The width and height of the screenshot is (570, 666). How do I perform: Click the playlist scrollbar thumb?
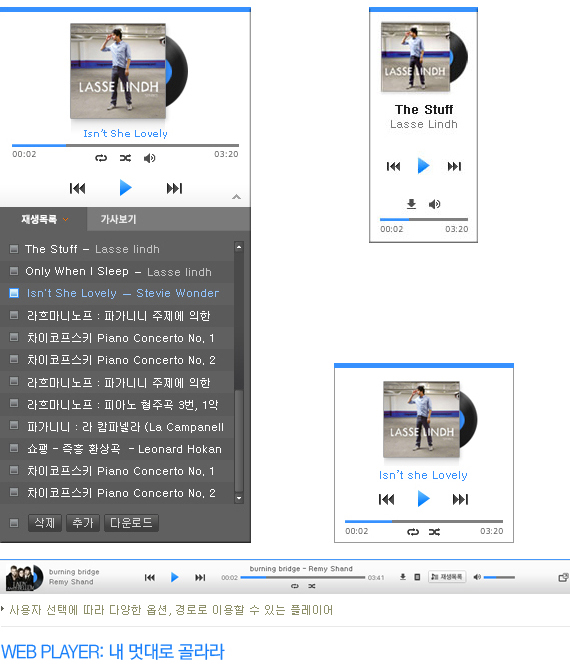(239, 440)
